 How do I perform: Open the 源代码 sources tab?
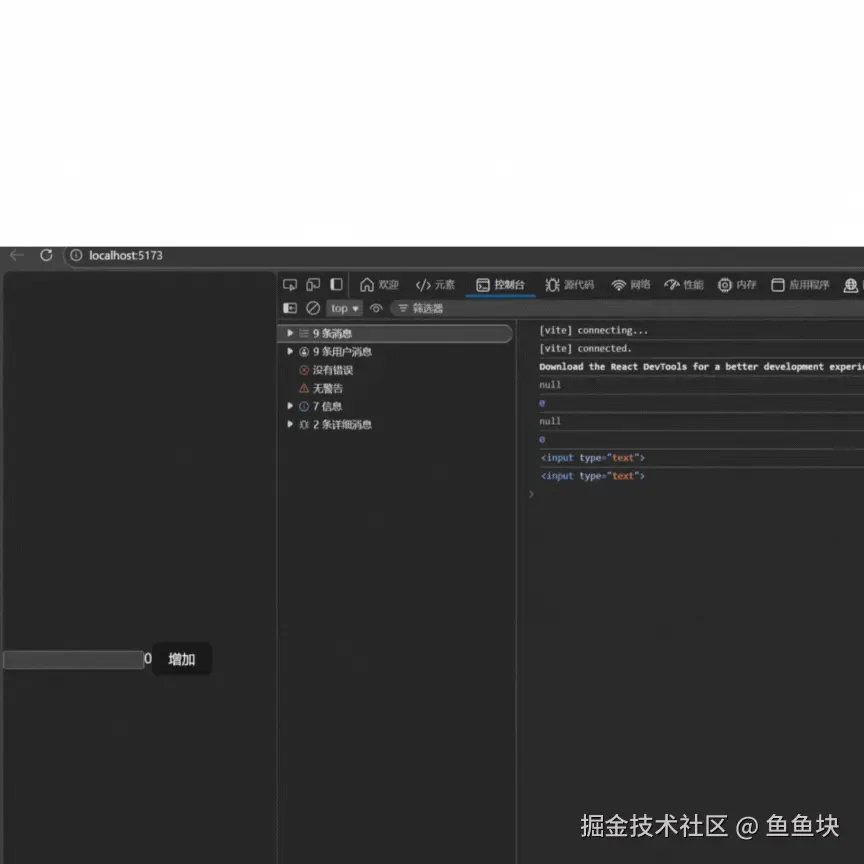tap(570, 285)
